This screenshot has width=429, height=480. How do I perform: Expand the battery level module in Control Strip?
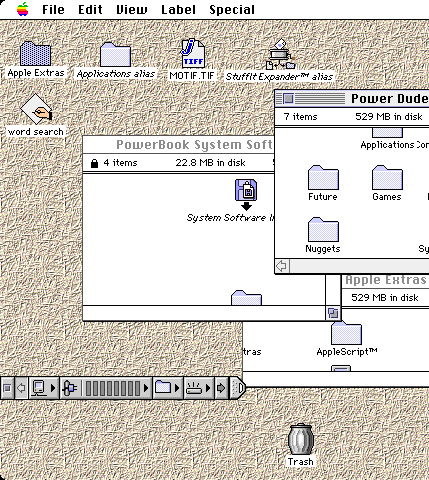point(106,388)
